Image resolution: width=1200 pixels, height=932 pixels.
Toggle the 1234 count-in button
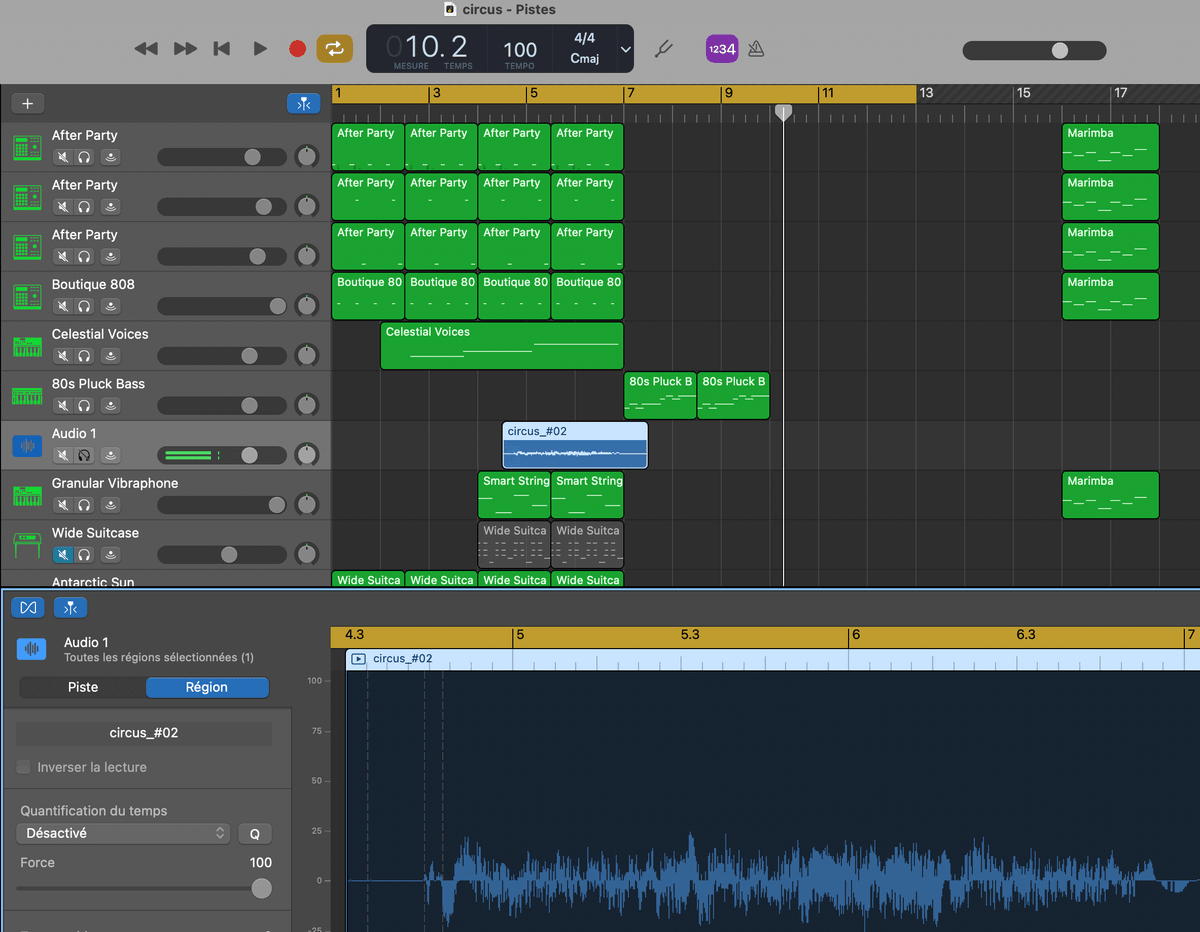[x=721, y=48]
